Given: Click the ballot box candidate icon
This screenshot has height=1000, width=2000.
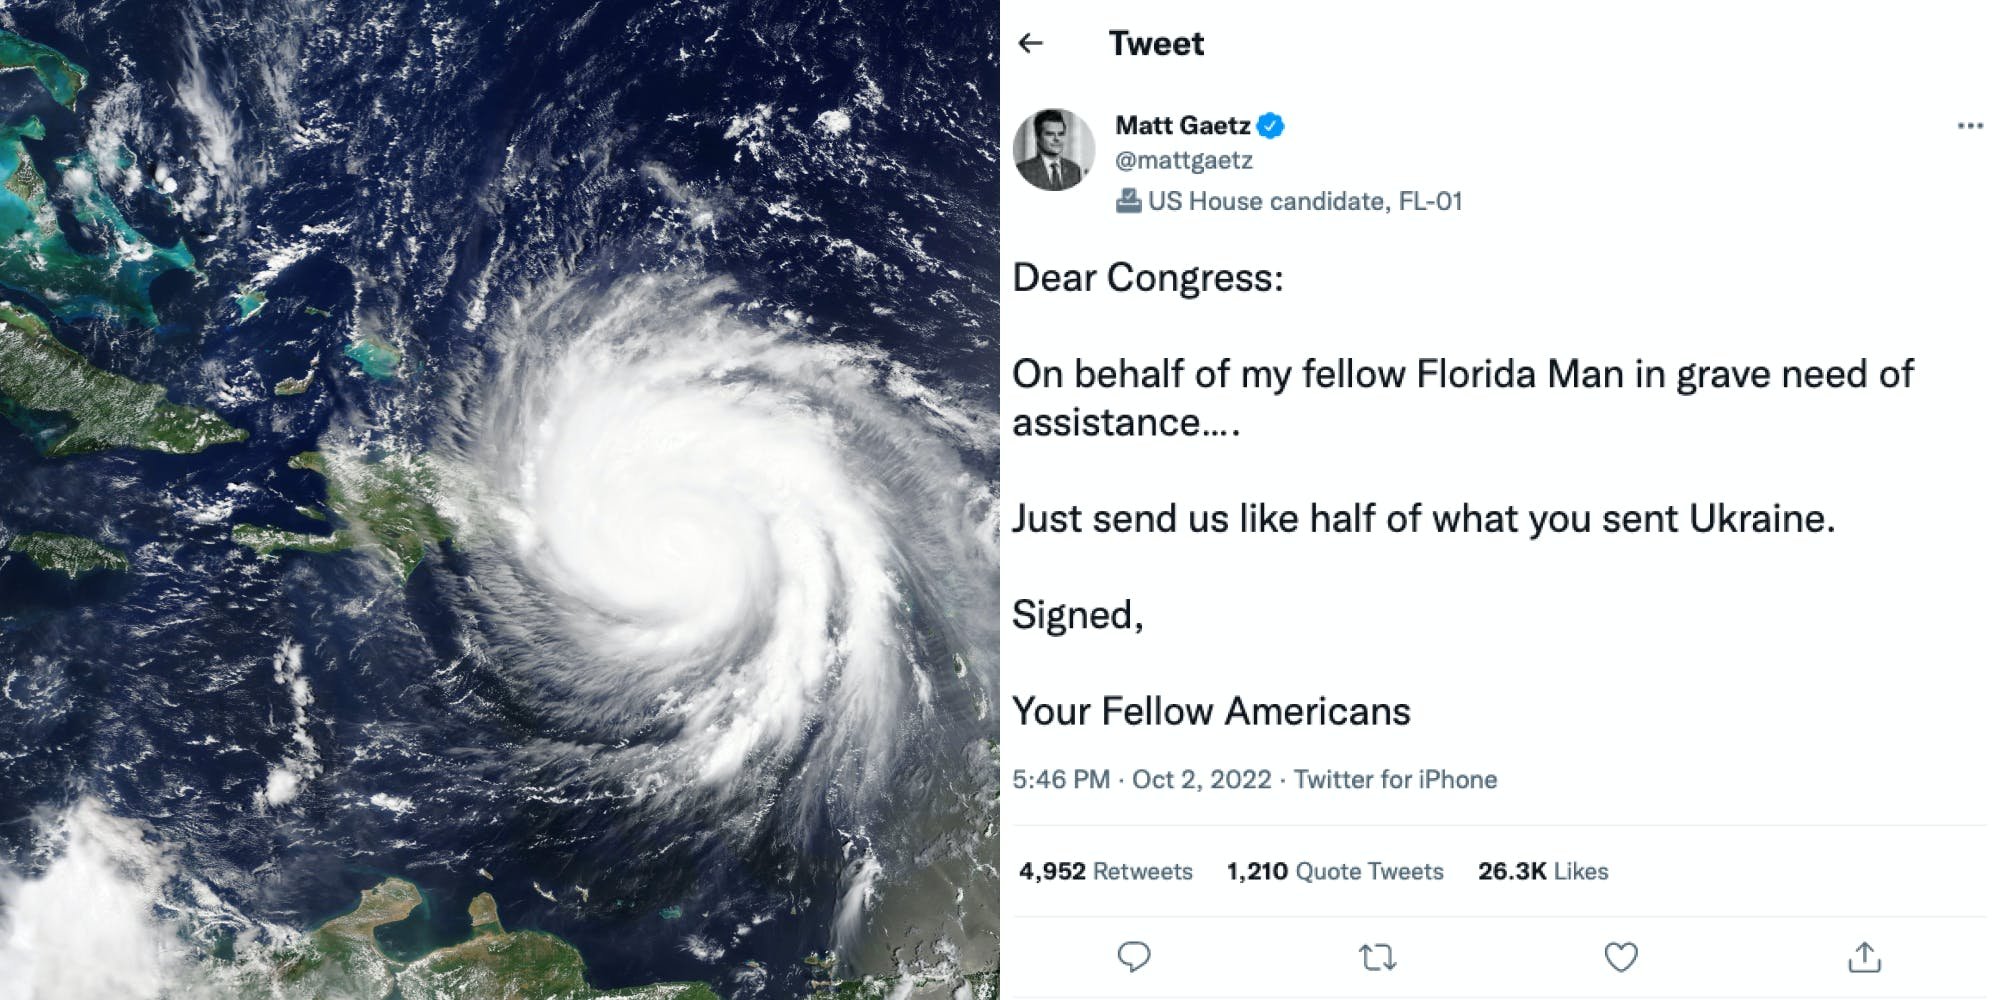Looking at the screenshot, I should coord(1128,201).
